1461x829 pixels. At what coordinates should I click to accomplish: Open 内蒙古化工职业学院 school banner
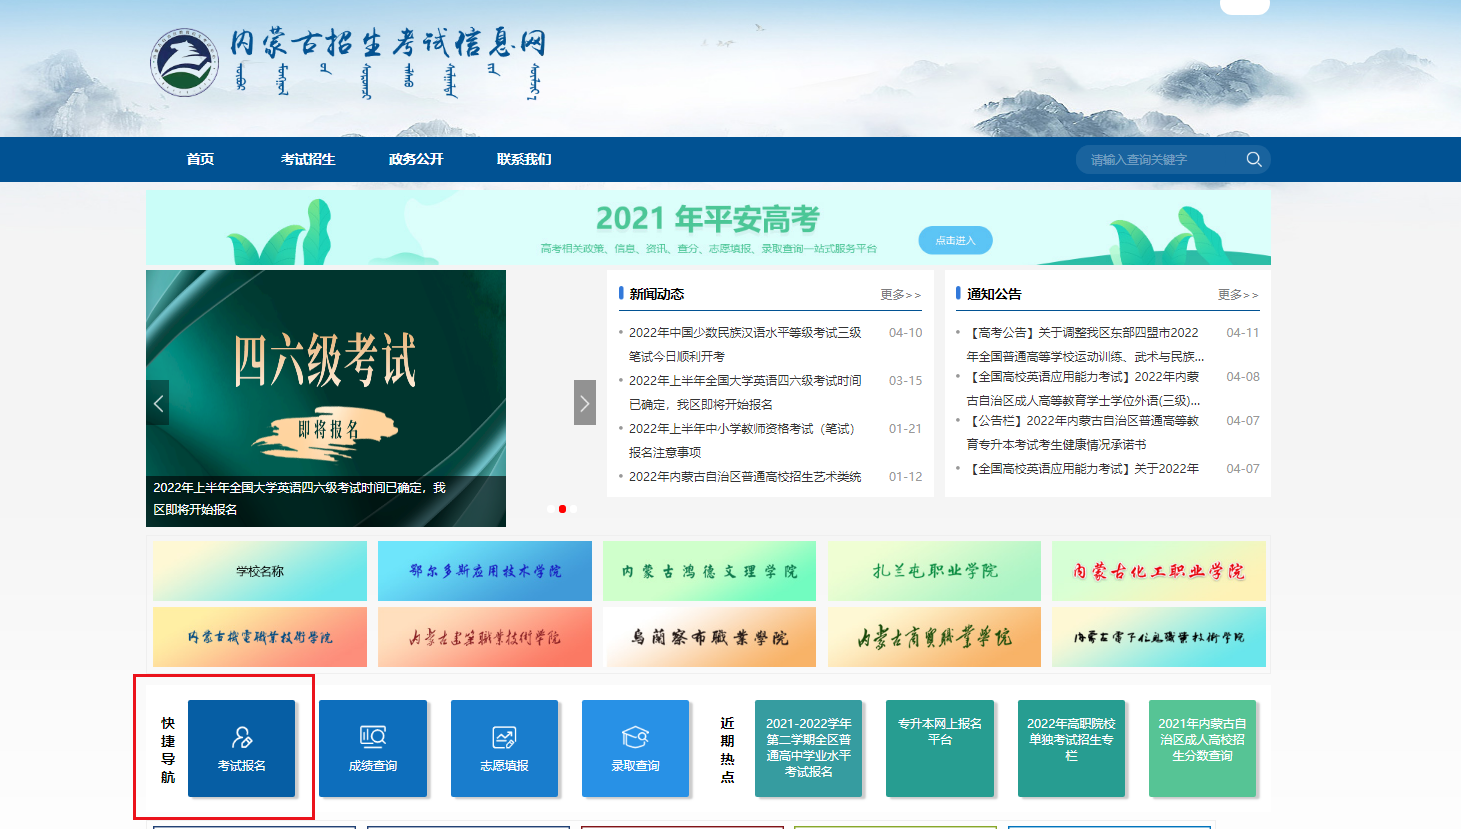pos(1159,571)
